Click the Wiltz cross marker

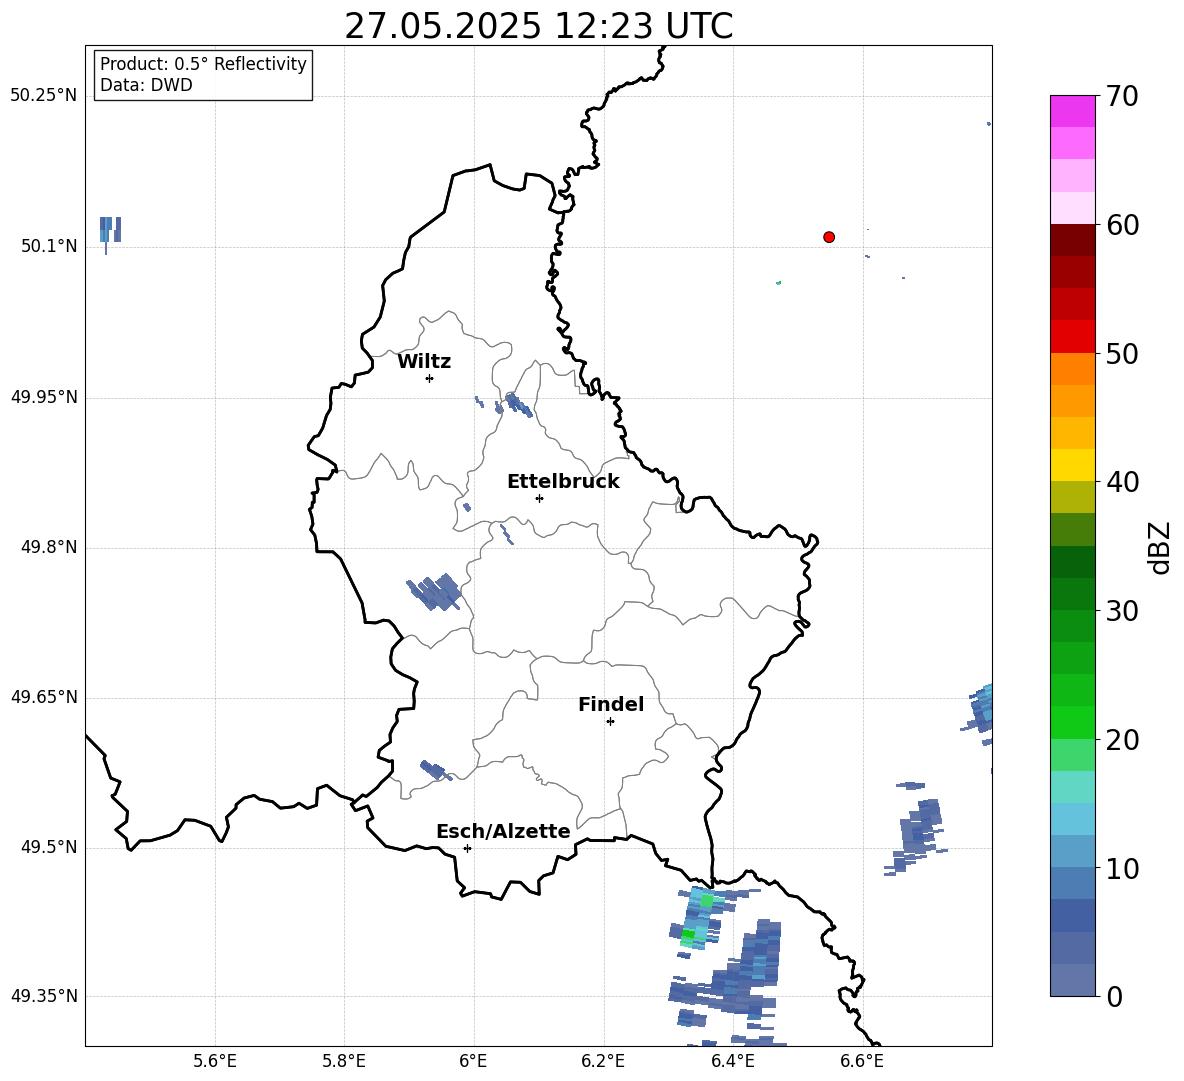430,378
